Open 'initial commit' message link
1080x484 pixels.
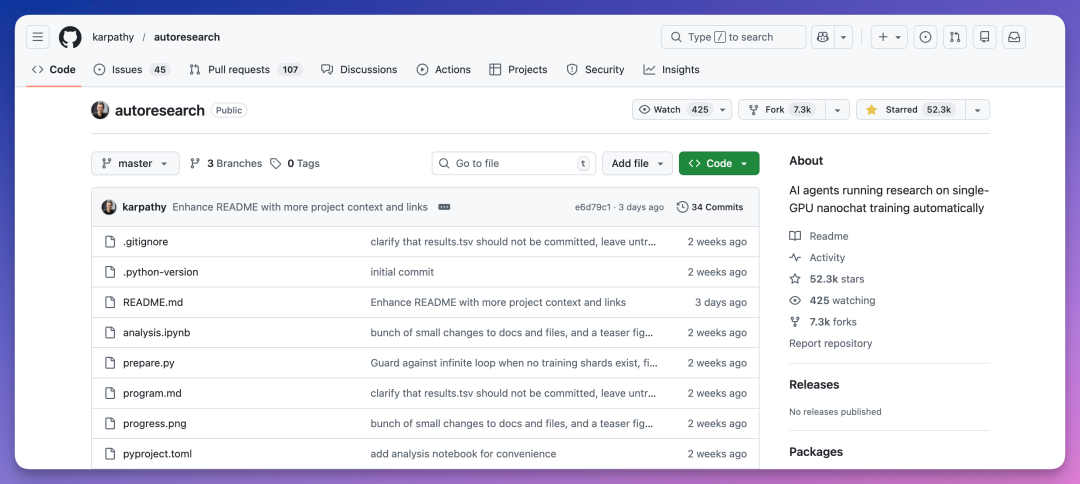402,272
